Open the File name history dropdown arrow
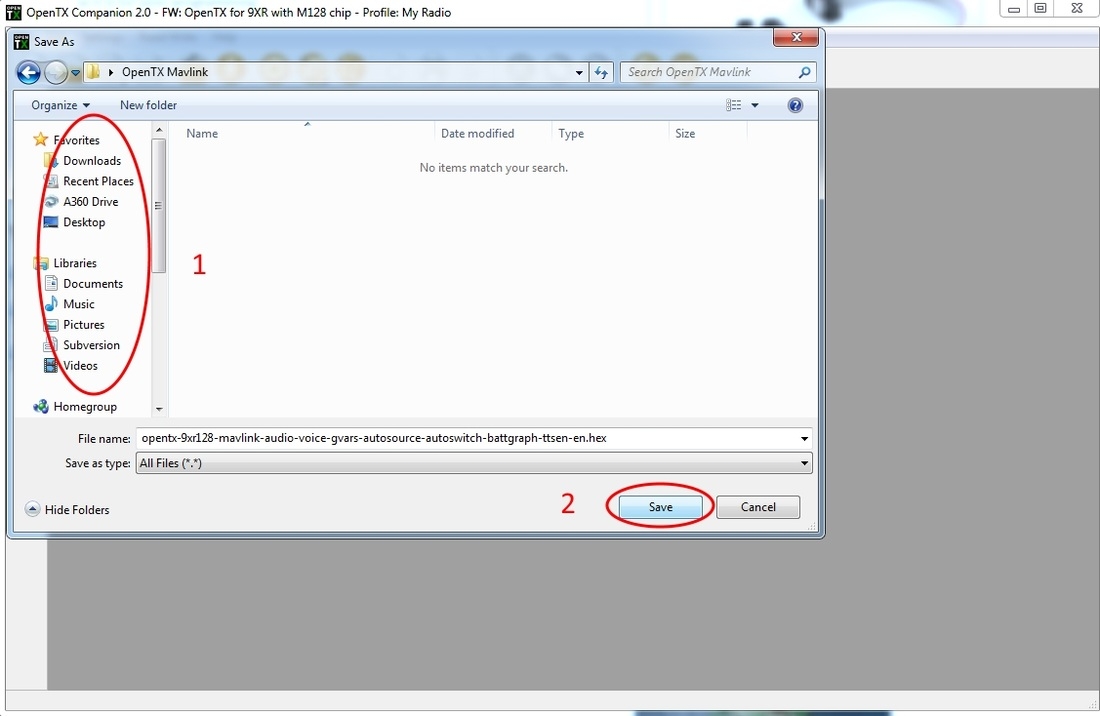Screen dimensions: 1100x716 [805, 438]
